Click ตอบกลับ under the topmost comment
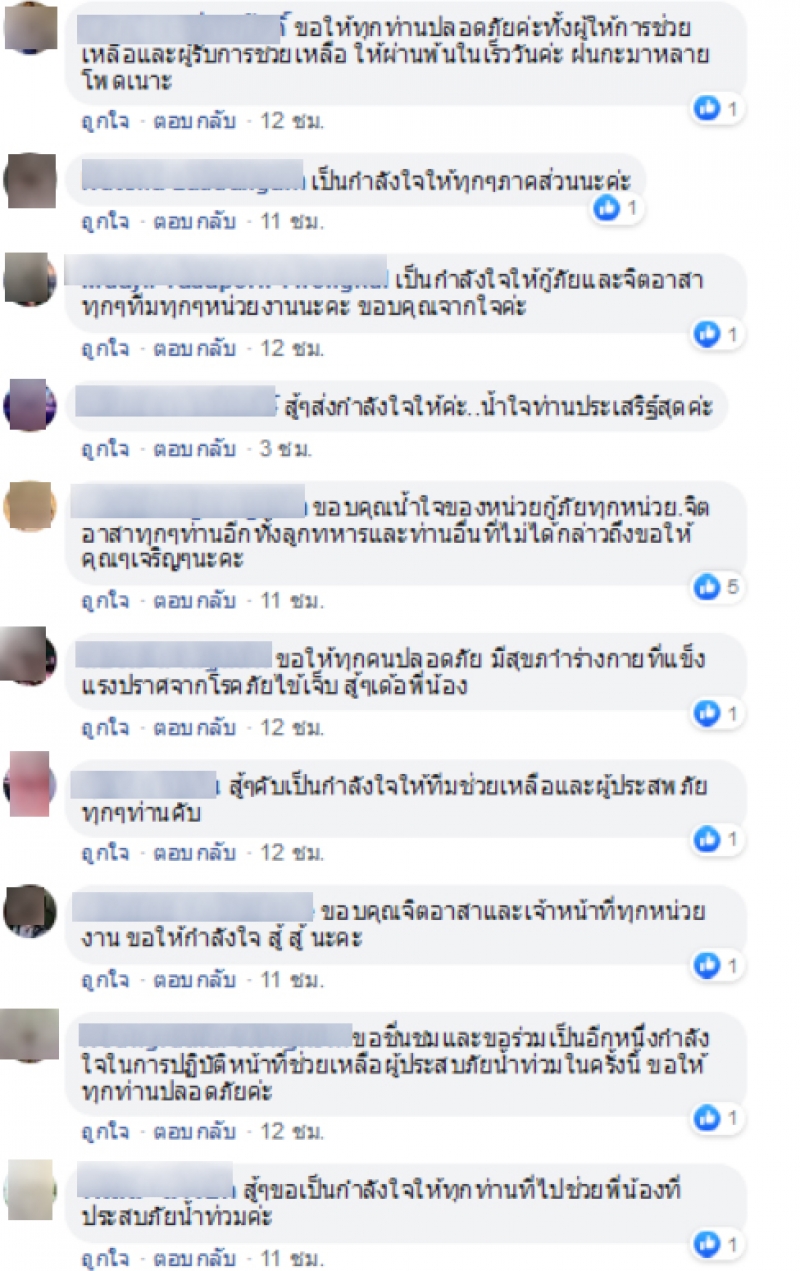 click(194, 122)
